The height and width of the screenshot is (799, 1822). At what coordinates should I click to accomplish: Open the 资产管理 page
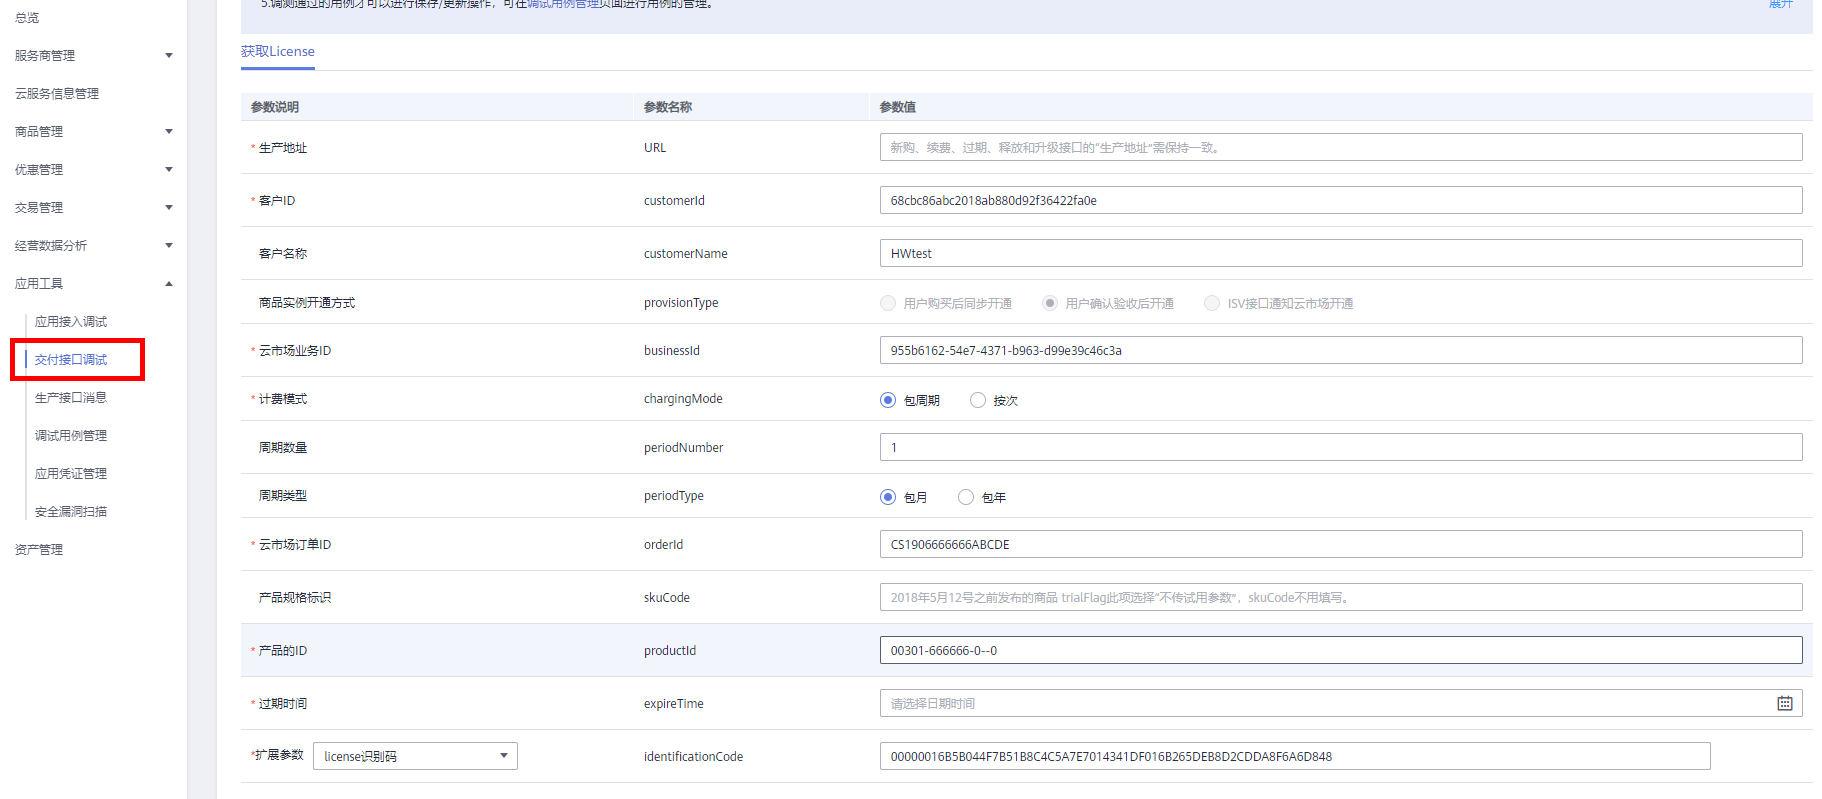click(x=39, y=550)
